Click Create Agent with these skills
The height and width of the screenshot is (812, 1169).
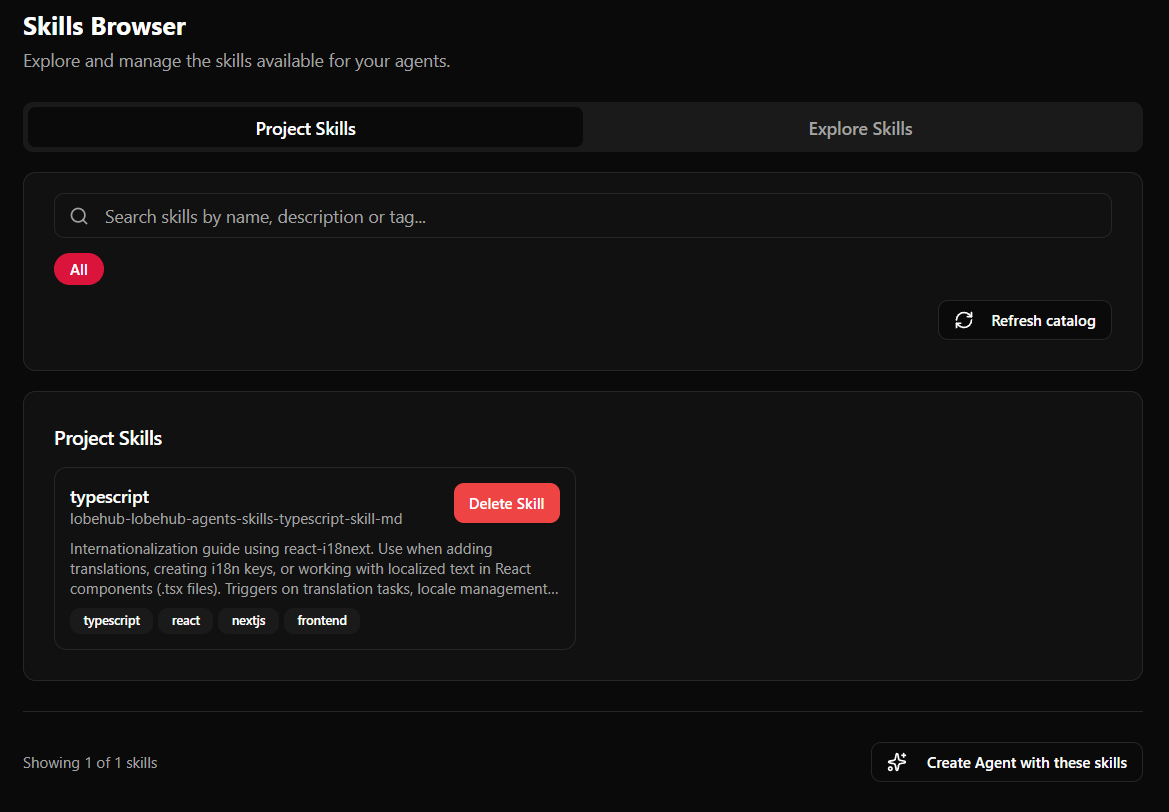(1026, 762)
